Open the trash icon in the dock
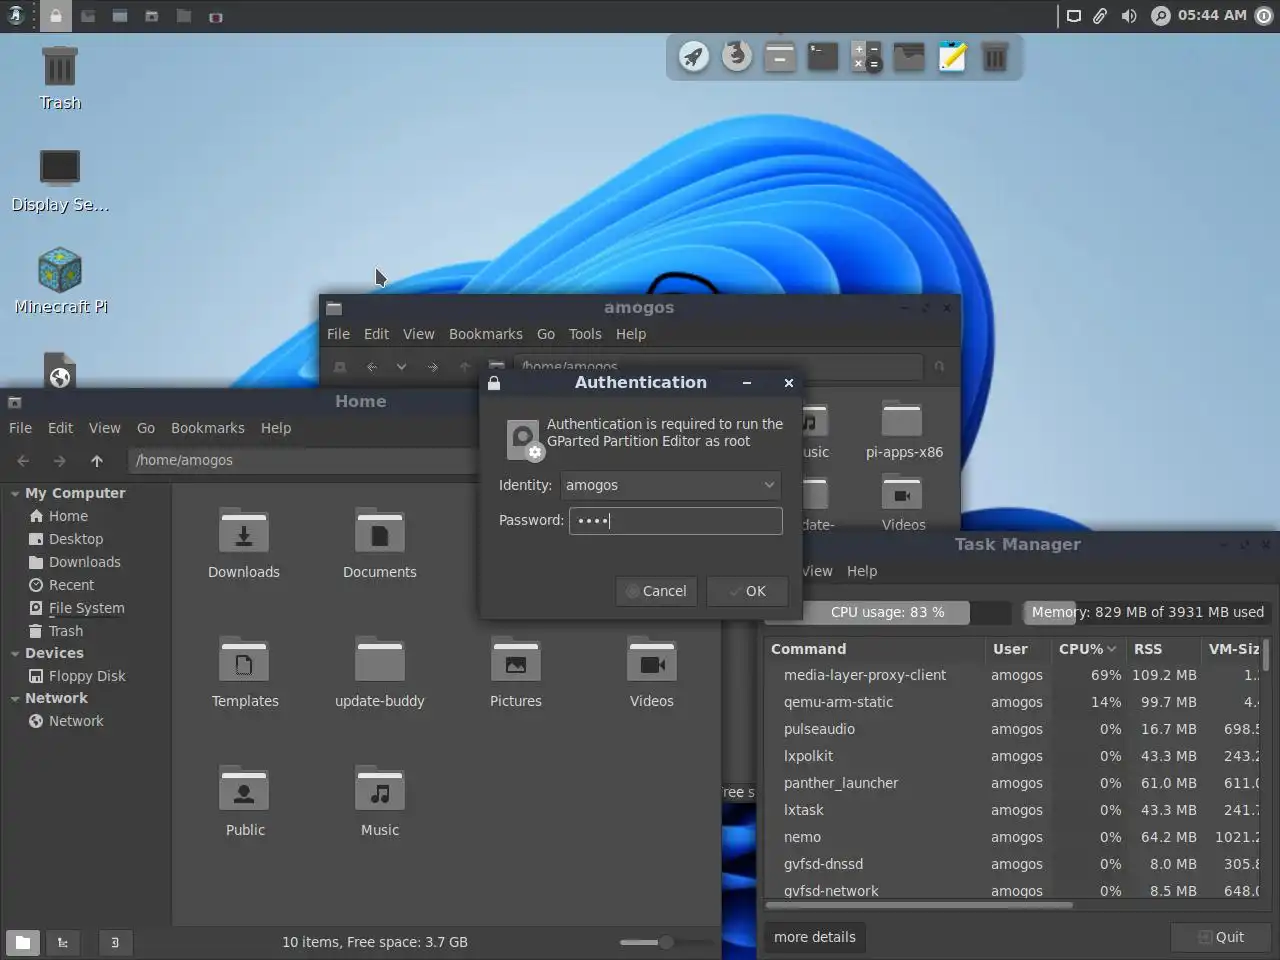The width and height of the screenshot is (1280, 960). [995, 57]
